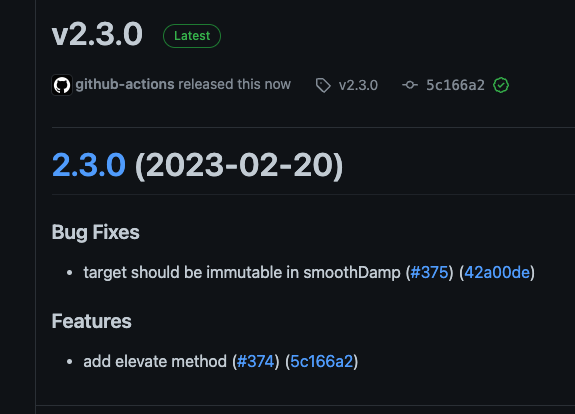The height and width of the screenshot is (414, 575).
Task: Click the green Latest release badge
Action: pyautogui.click(x=192, y=36)
